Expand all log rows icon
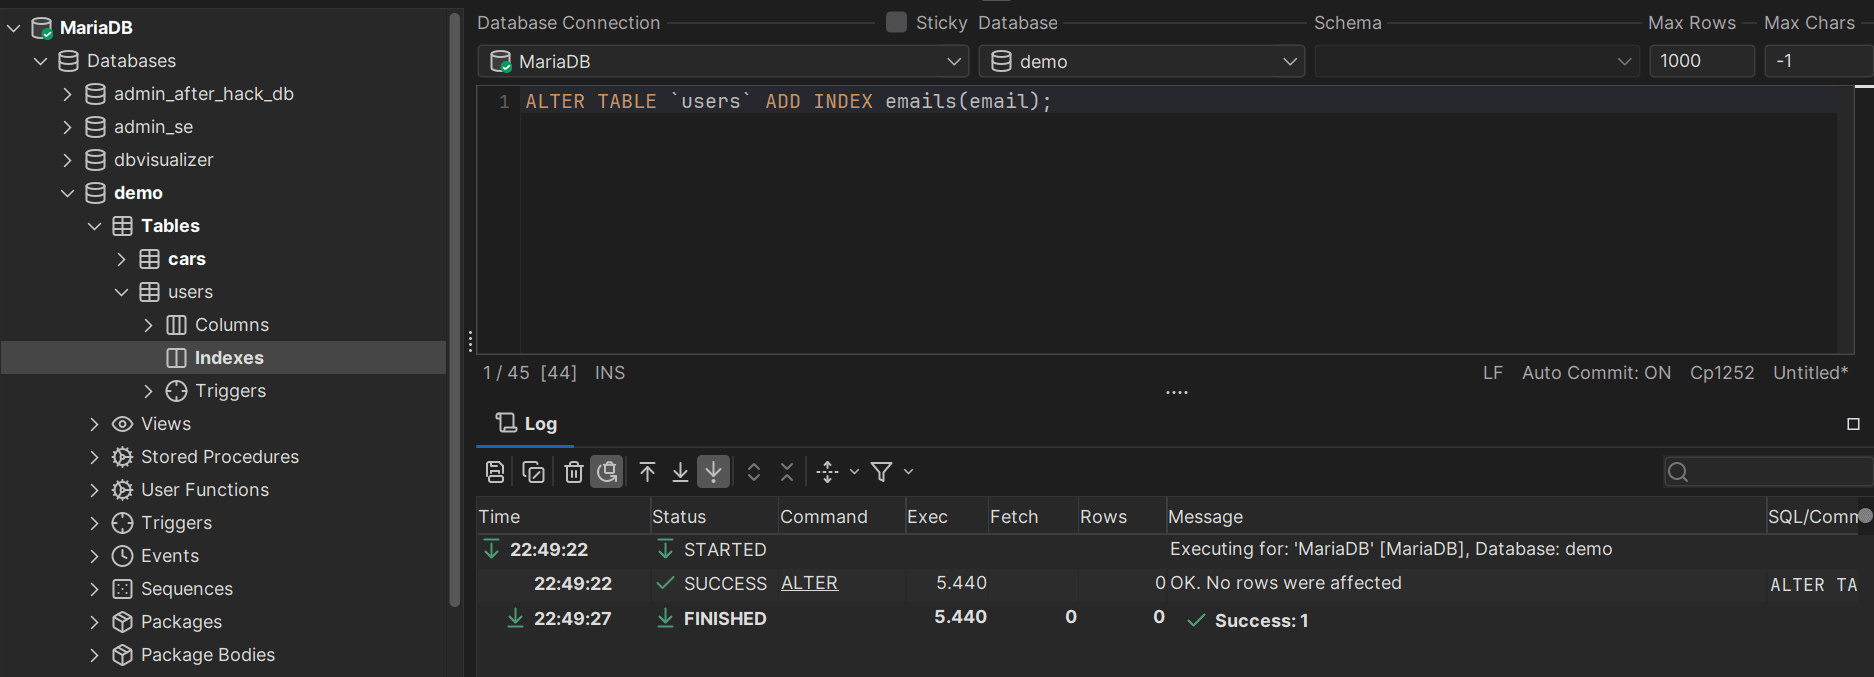This screenshot has height=677, width=1874. coord(754,472)
